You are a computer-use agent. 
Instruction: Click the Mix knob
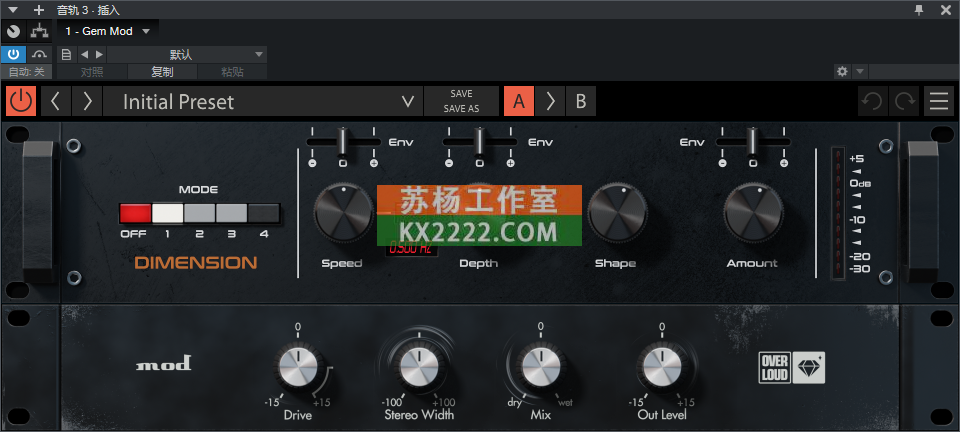pyautogui.click(x=541, y=367)
